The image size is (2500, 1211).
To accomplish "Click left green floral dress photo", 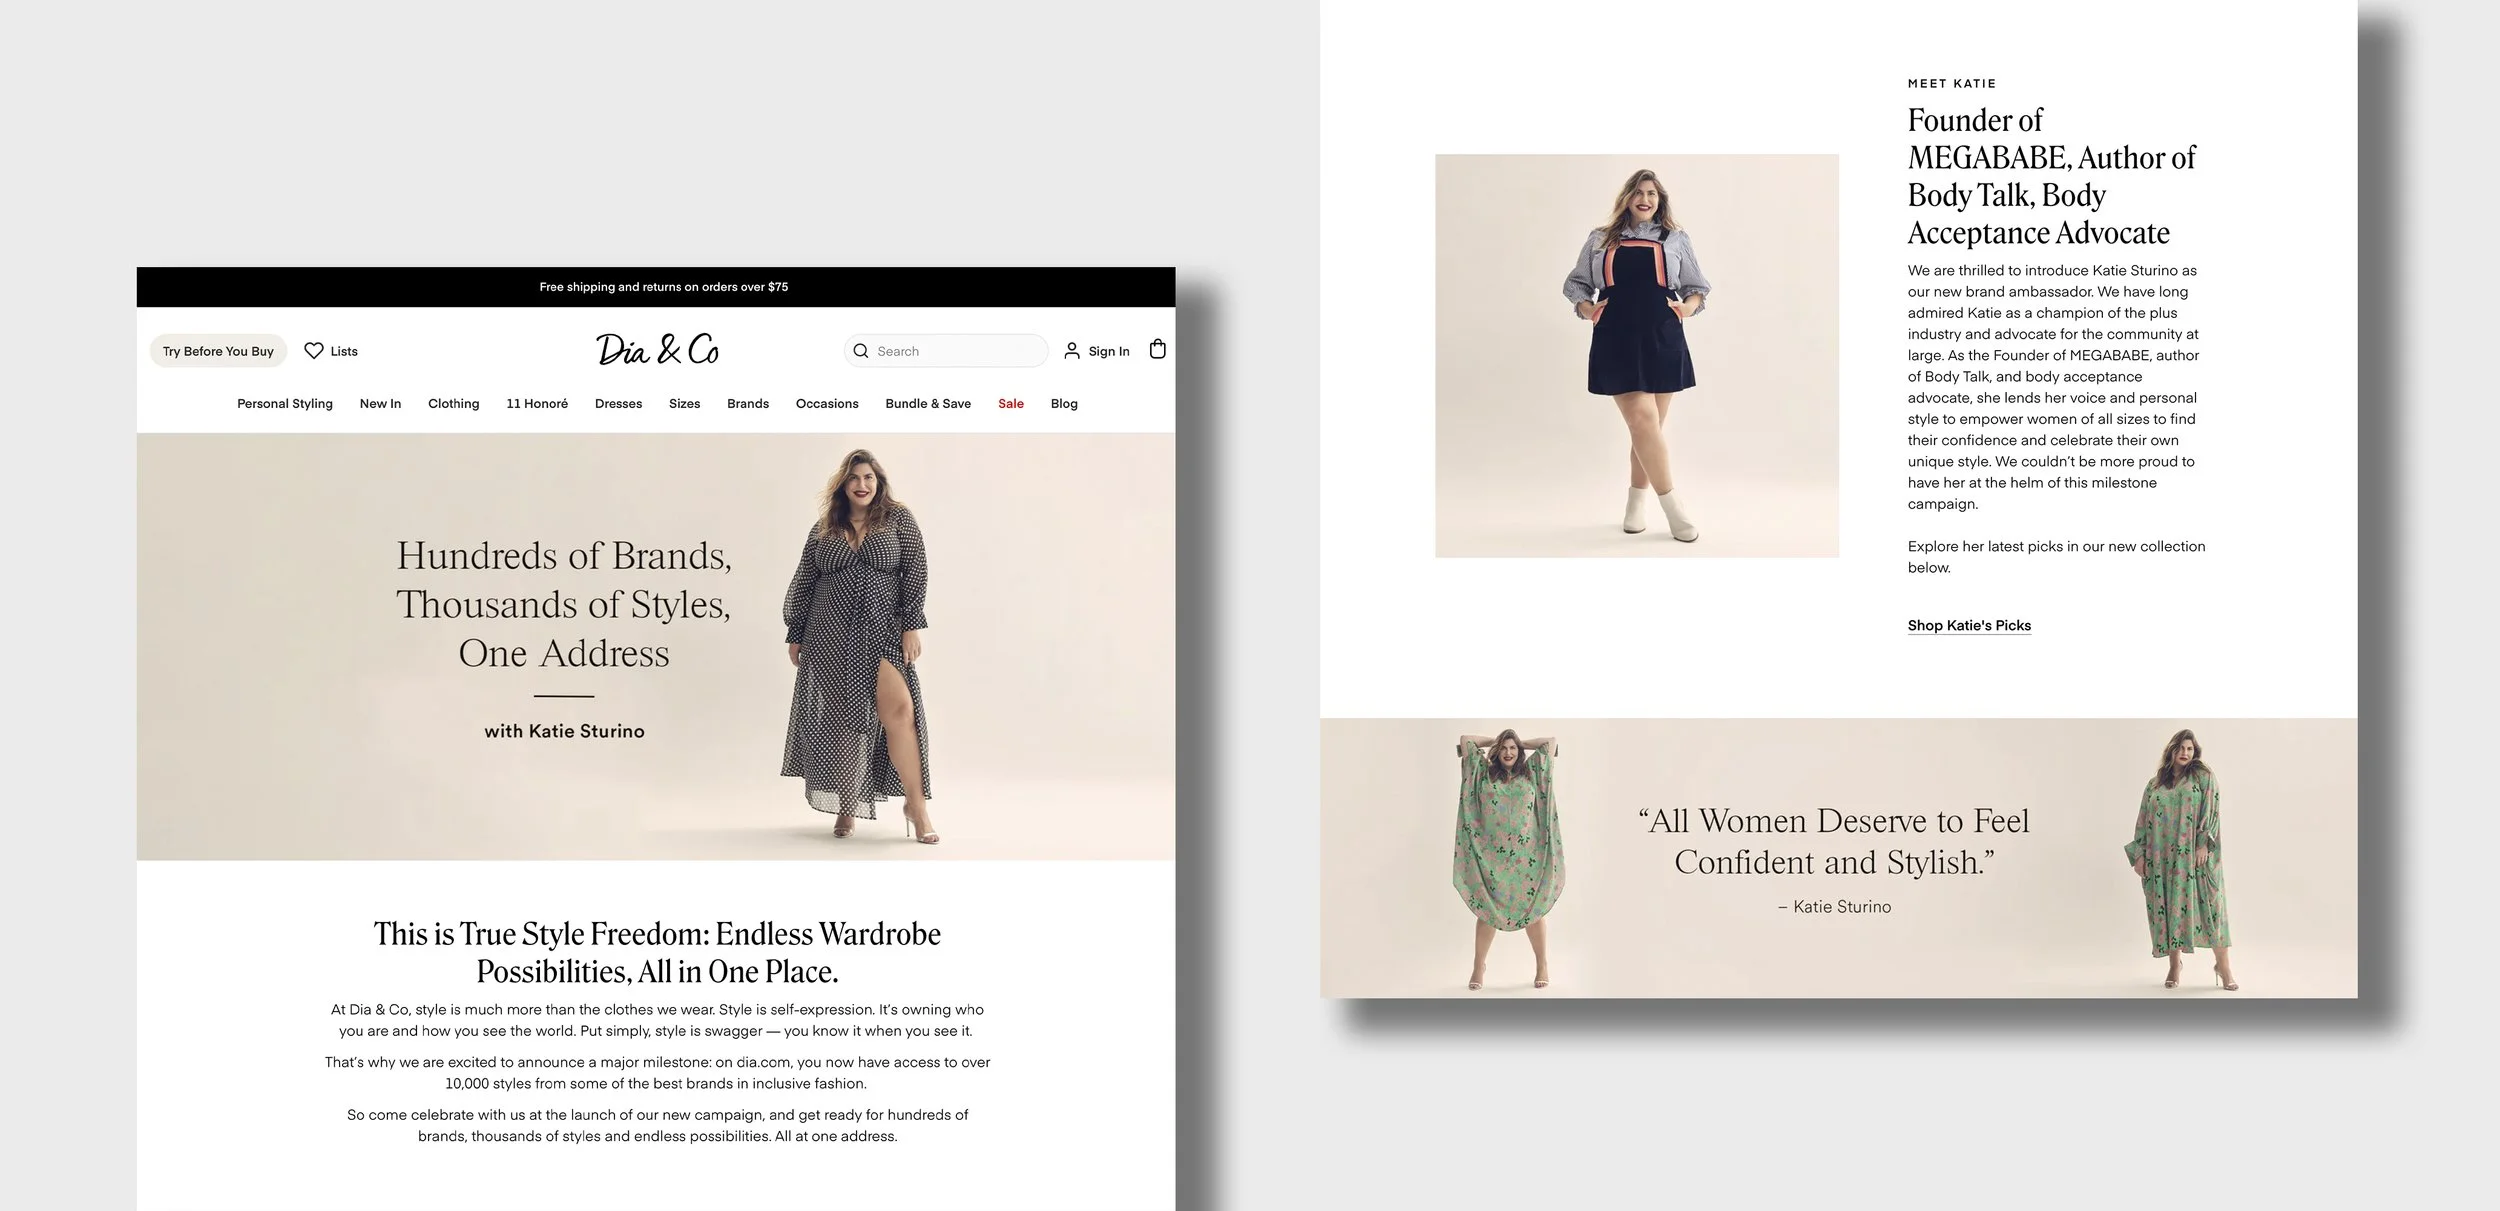I will [1507, 859].
